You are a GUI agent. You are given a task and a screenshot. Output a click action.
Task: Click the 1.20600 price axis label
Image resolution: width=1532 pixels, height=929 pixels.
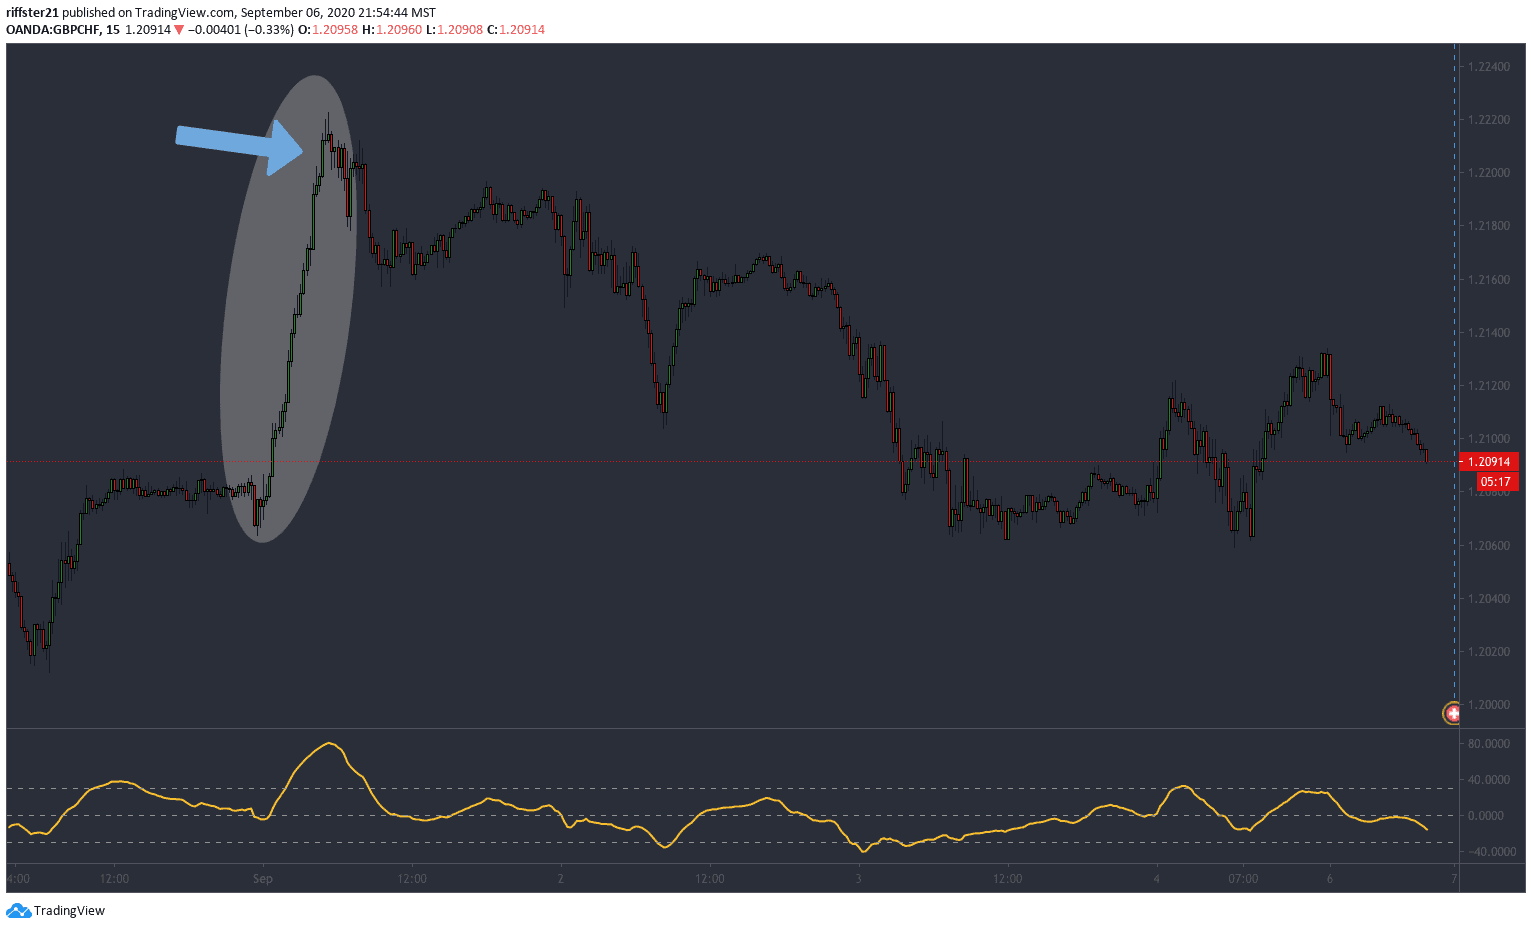click(1489, 546)
